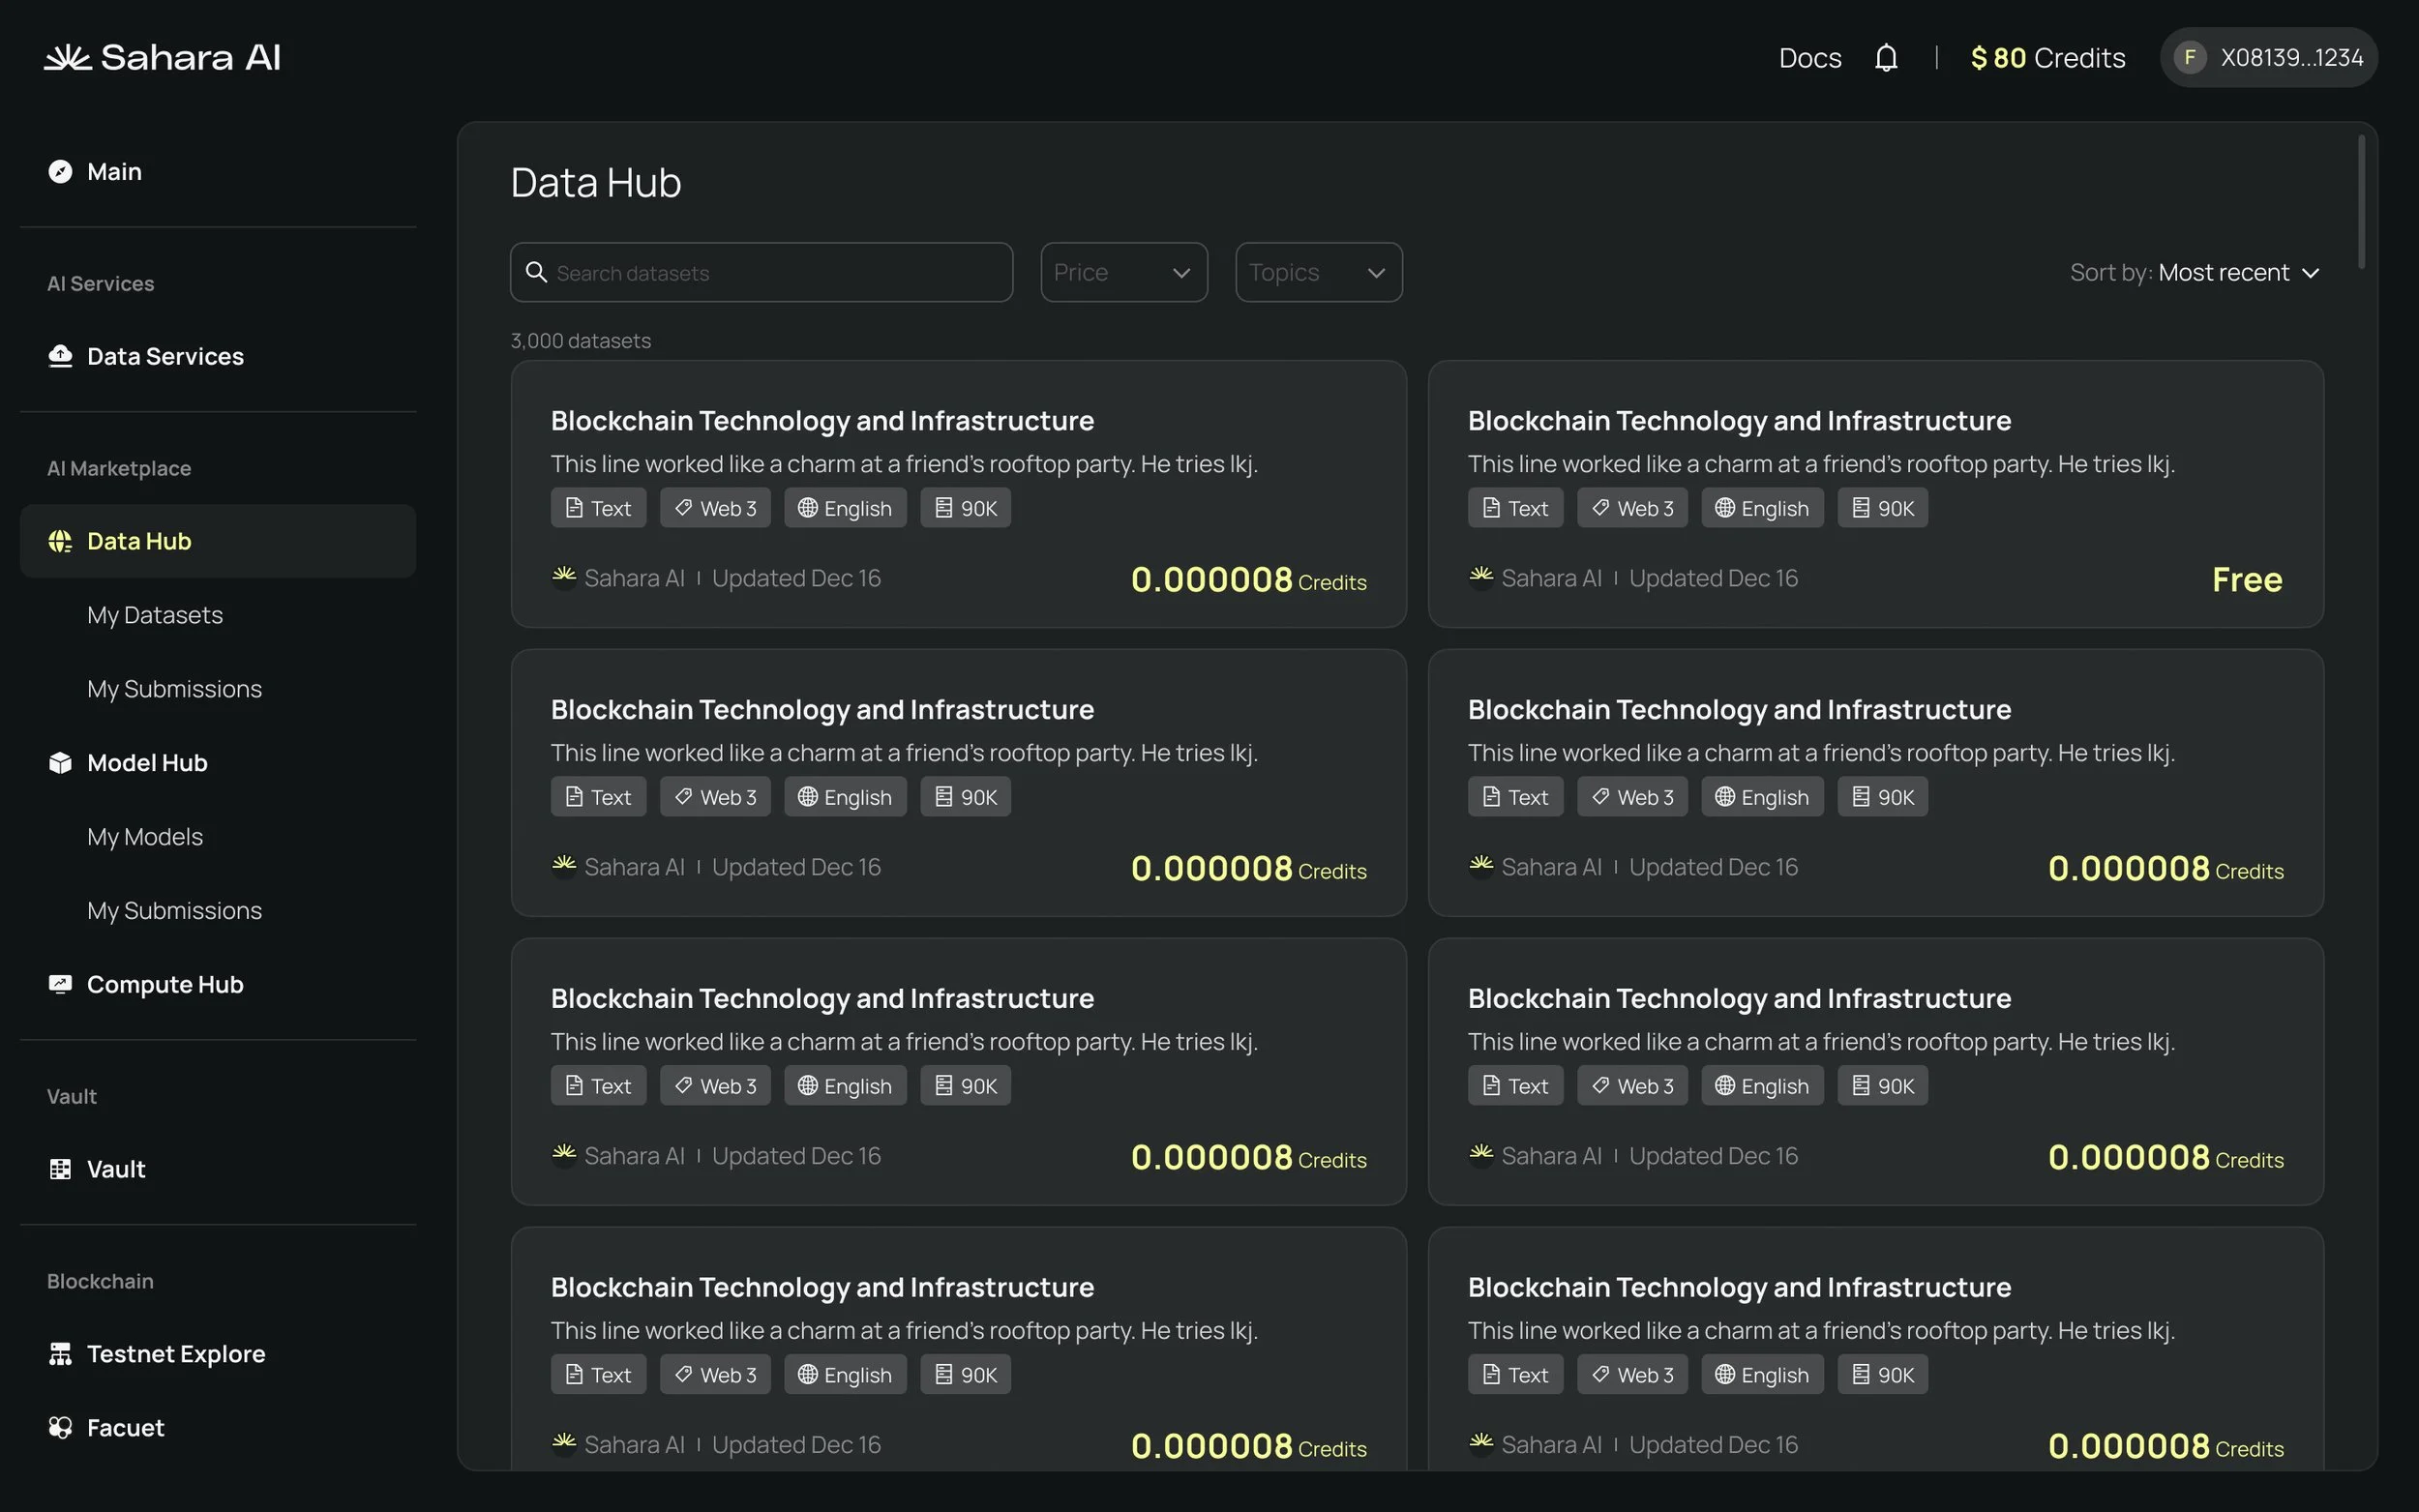Image resolution: width=2419 pixels, height=1512 pixels.
Task: Focus the Search datasets field
Action: tap(761, 272)
